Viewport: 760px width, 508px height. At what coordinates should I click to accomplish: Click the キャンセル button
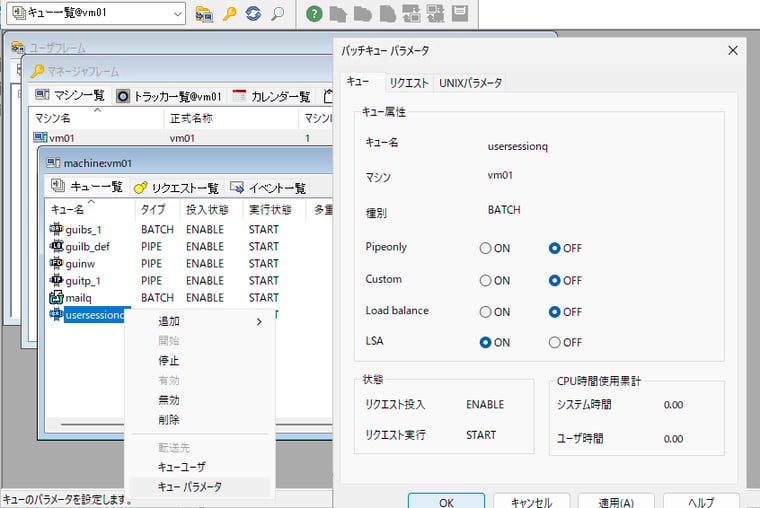[x=531, y=501]
